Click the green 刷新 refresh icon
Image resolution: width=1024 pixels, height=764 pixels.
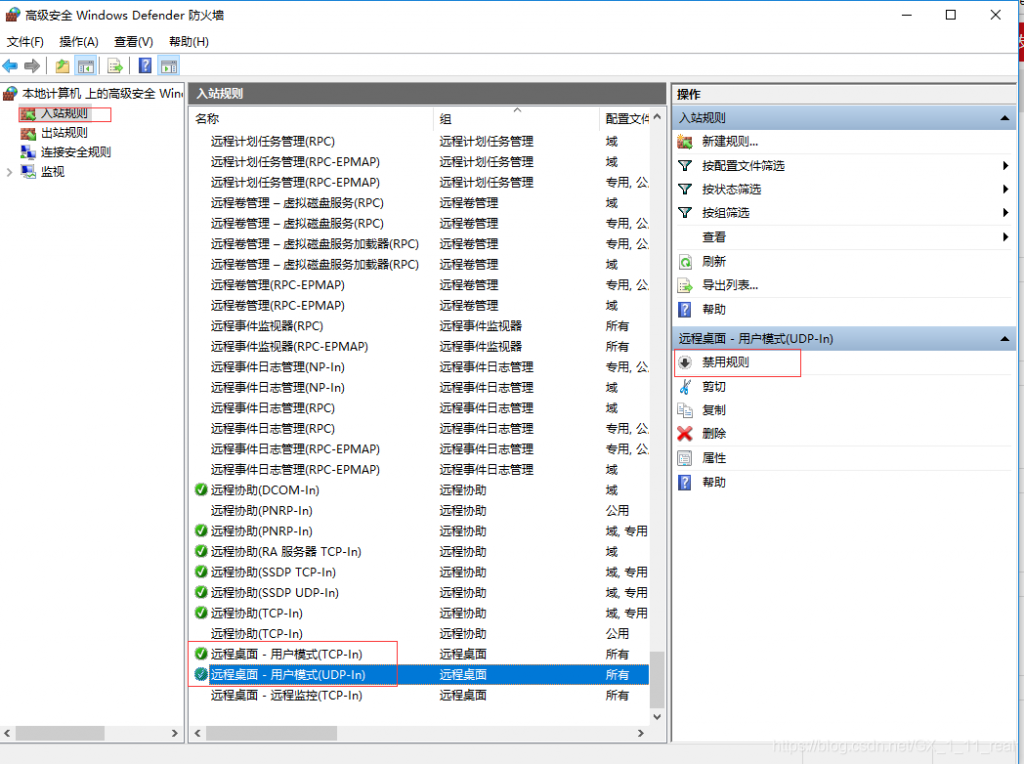(x=685, y=262)
